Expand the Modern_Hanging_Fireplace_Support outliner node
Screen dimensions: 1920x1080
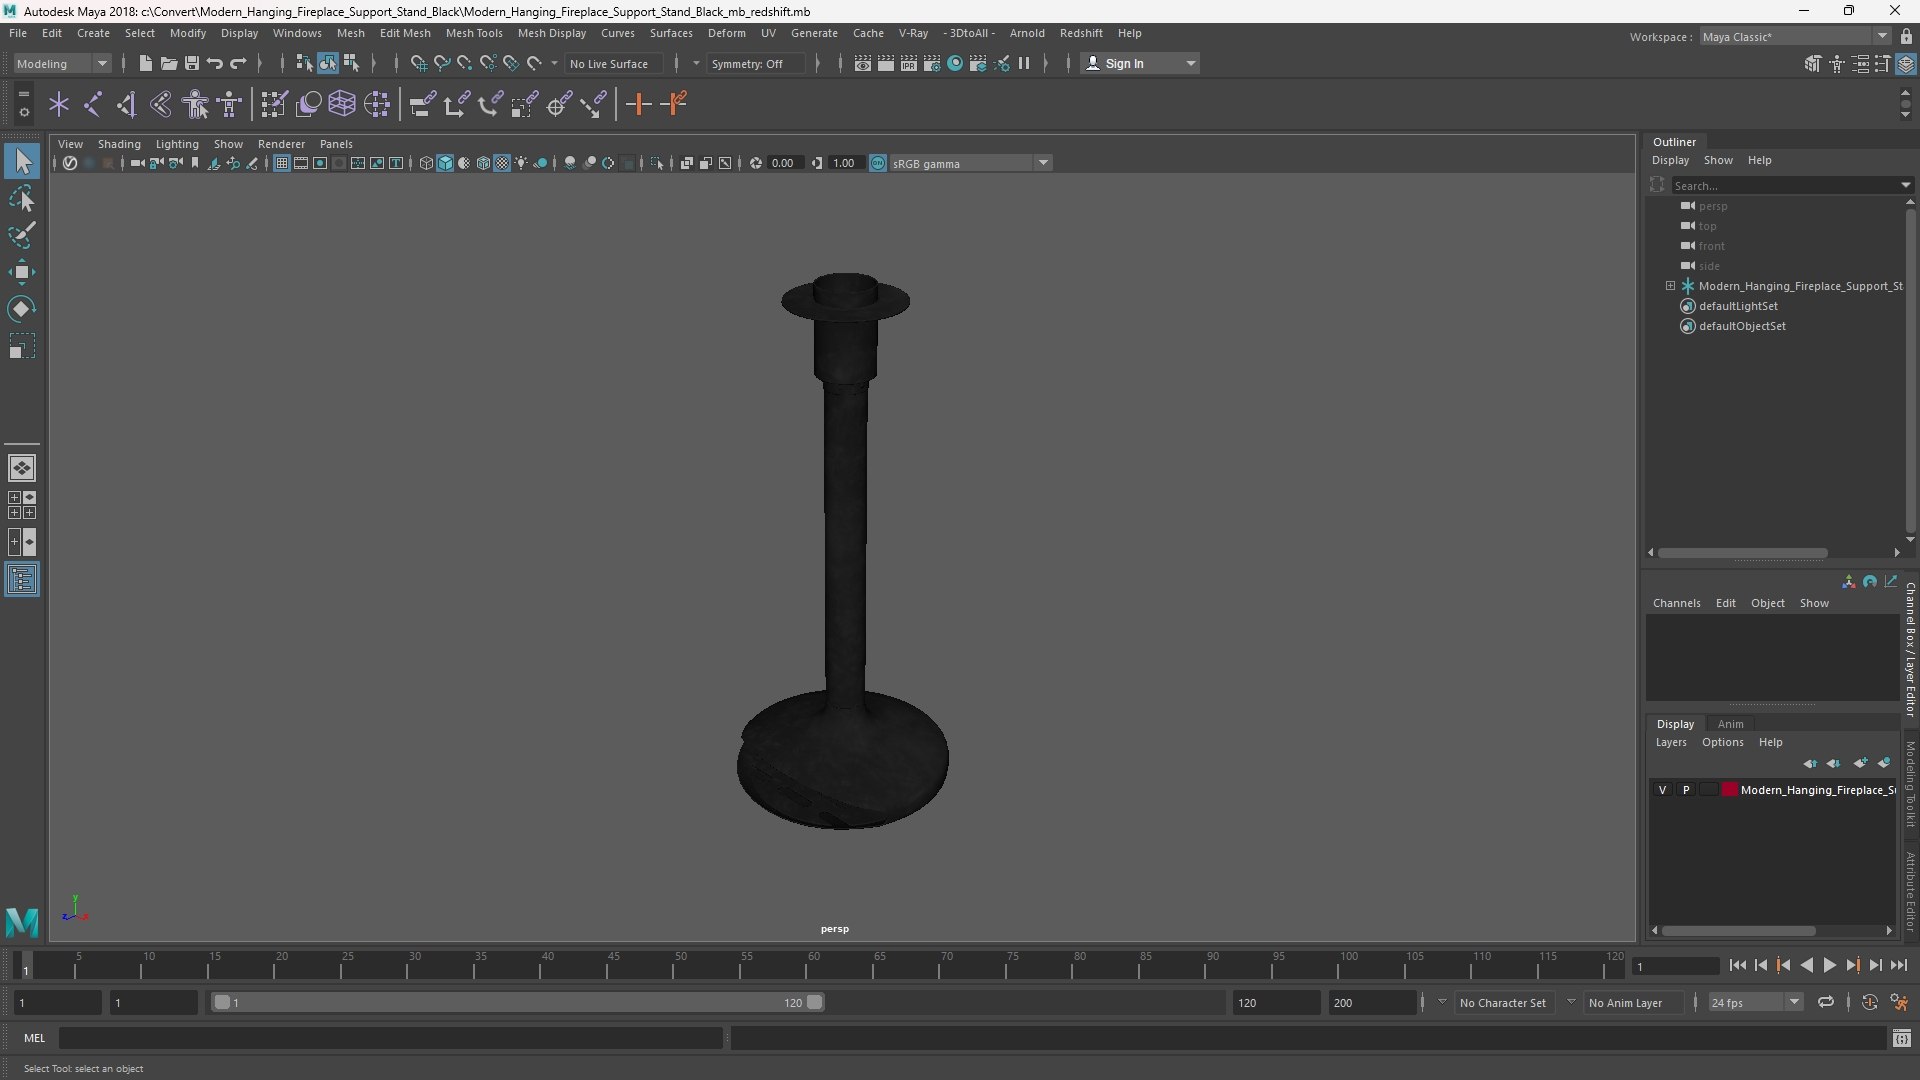point(1670,286)
